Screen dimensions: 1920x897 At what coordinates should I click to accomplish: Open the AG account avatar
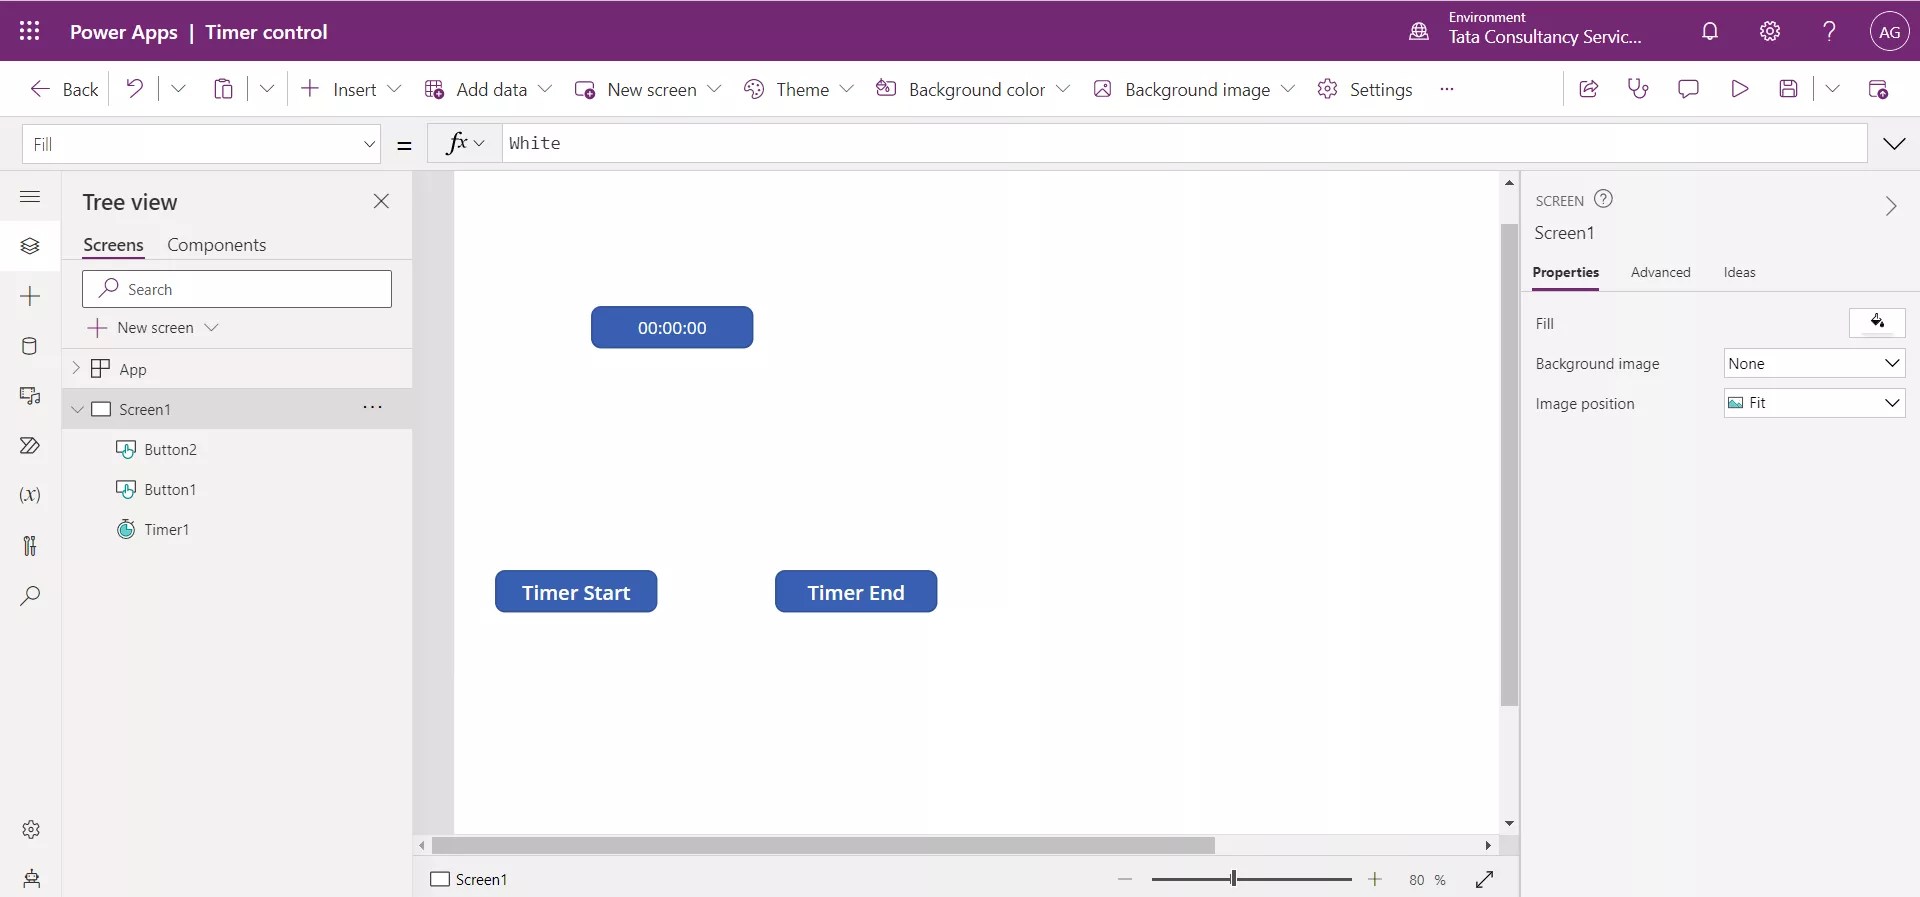click(x=1889, y=31)
